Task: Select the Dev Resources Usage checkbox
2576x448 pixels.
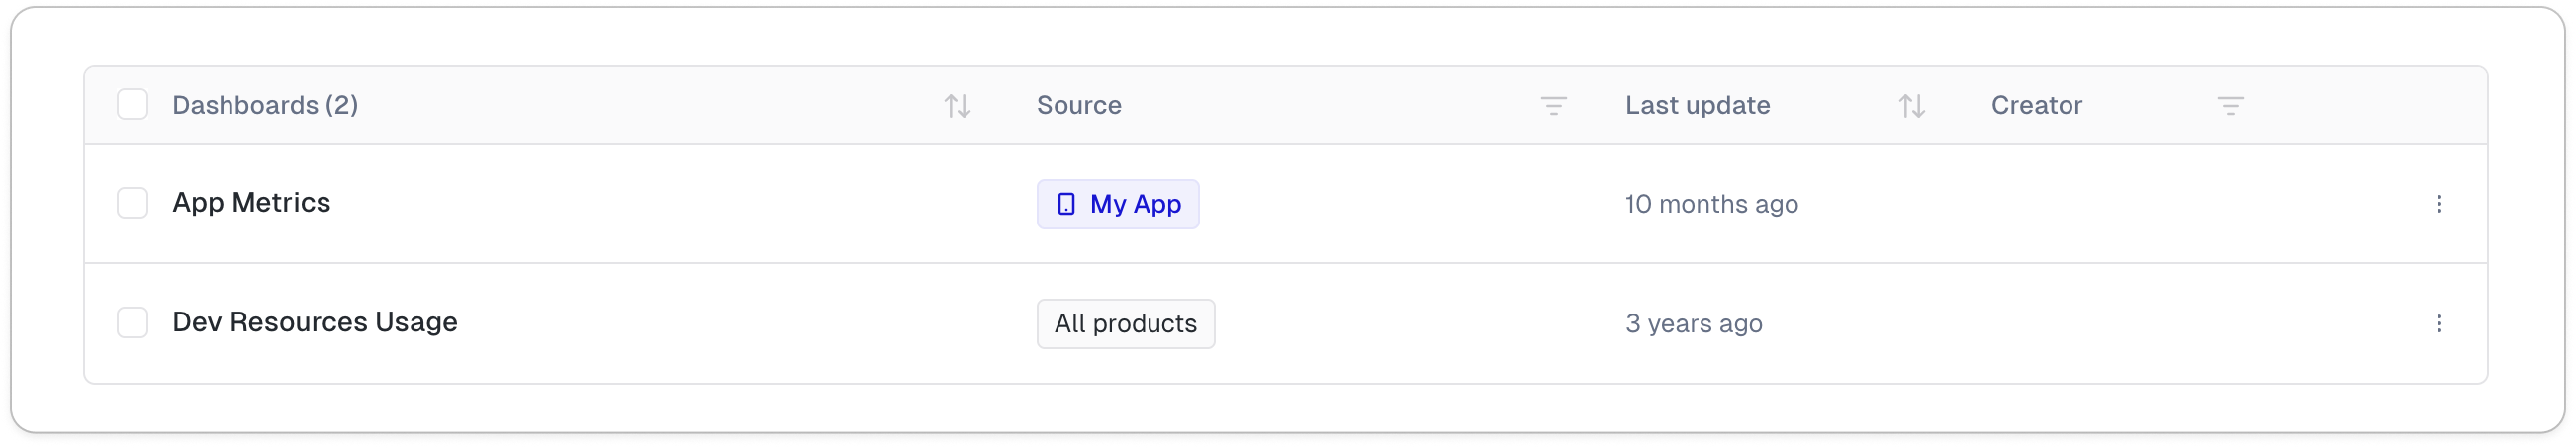Action: click(x=132, y=323)
